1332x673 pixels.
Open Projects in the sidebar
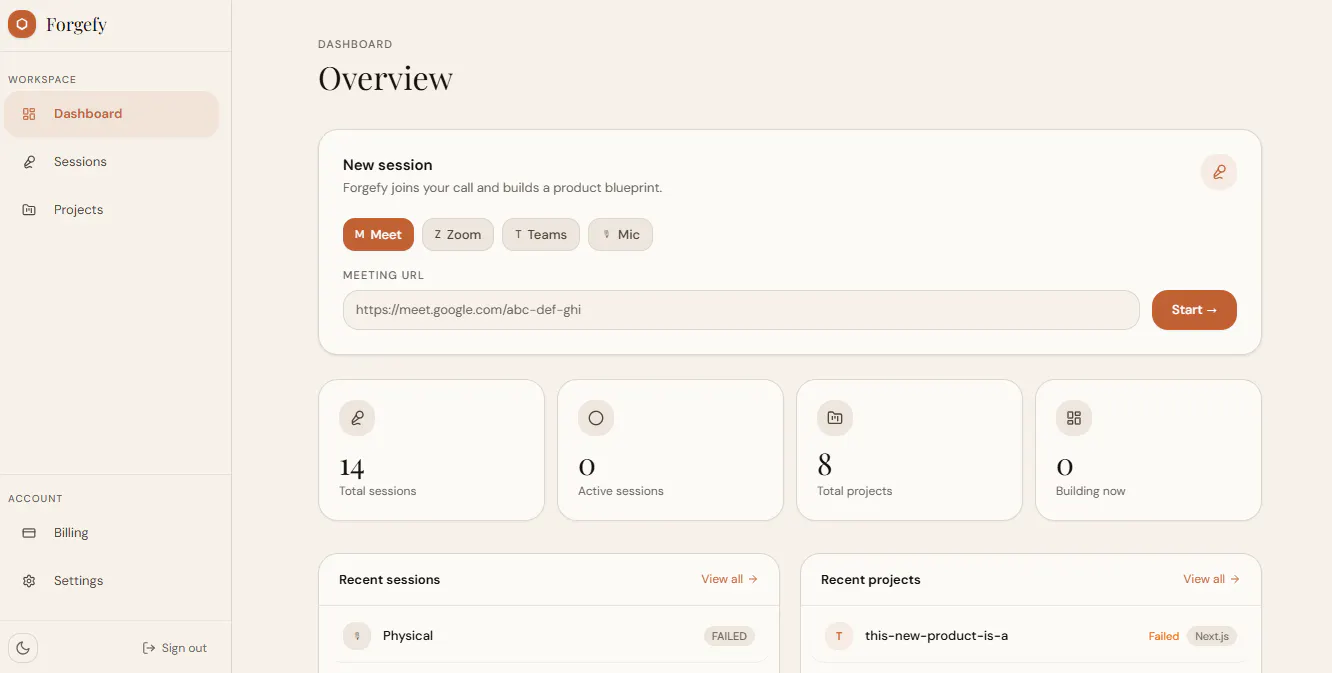point(111,210)
